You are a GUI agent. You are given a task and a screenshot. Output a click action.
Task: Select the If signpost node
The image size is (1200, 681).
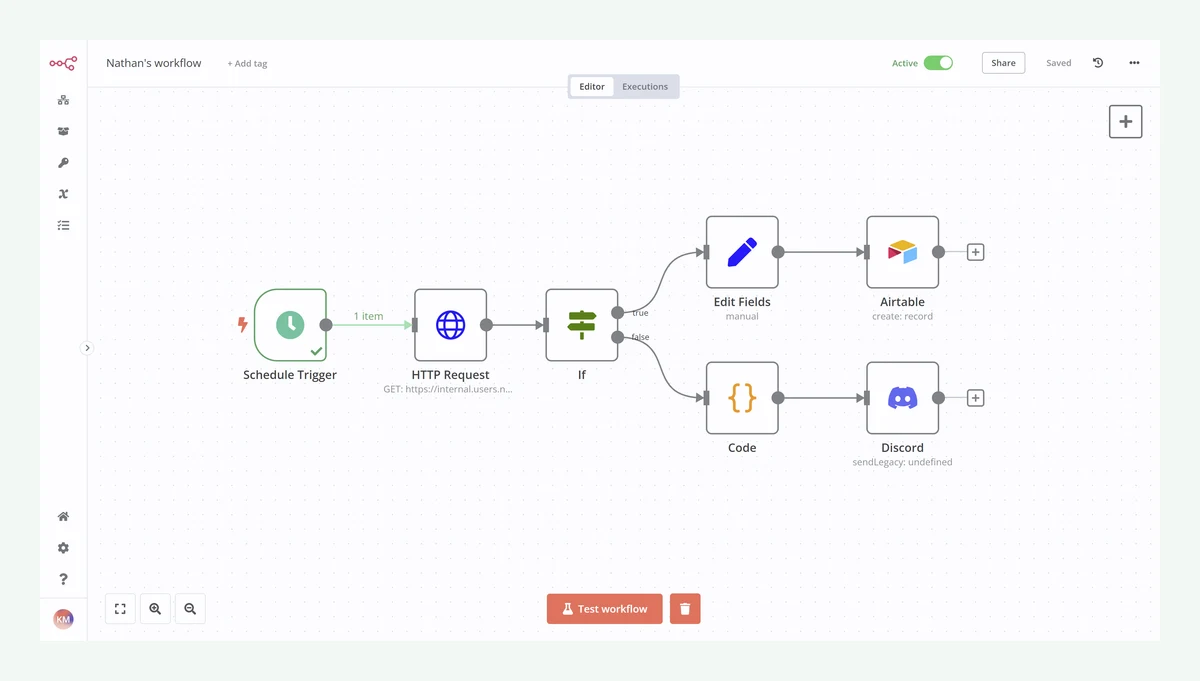point(582,325)
